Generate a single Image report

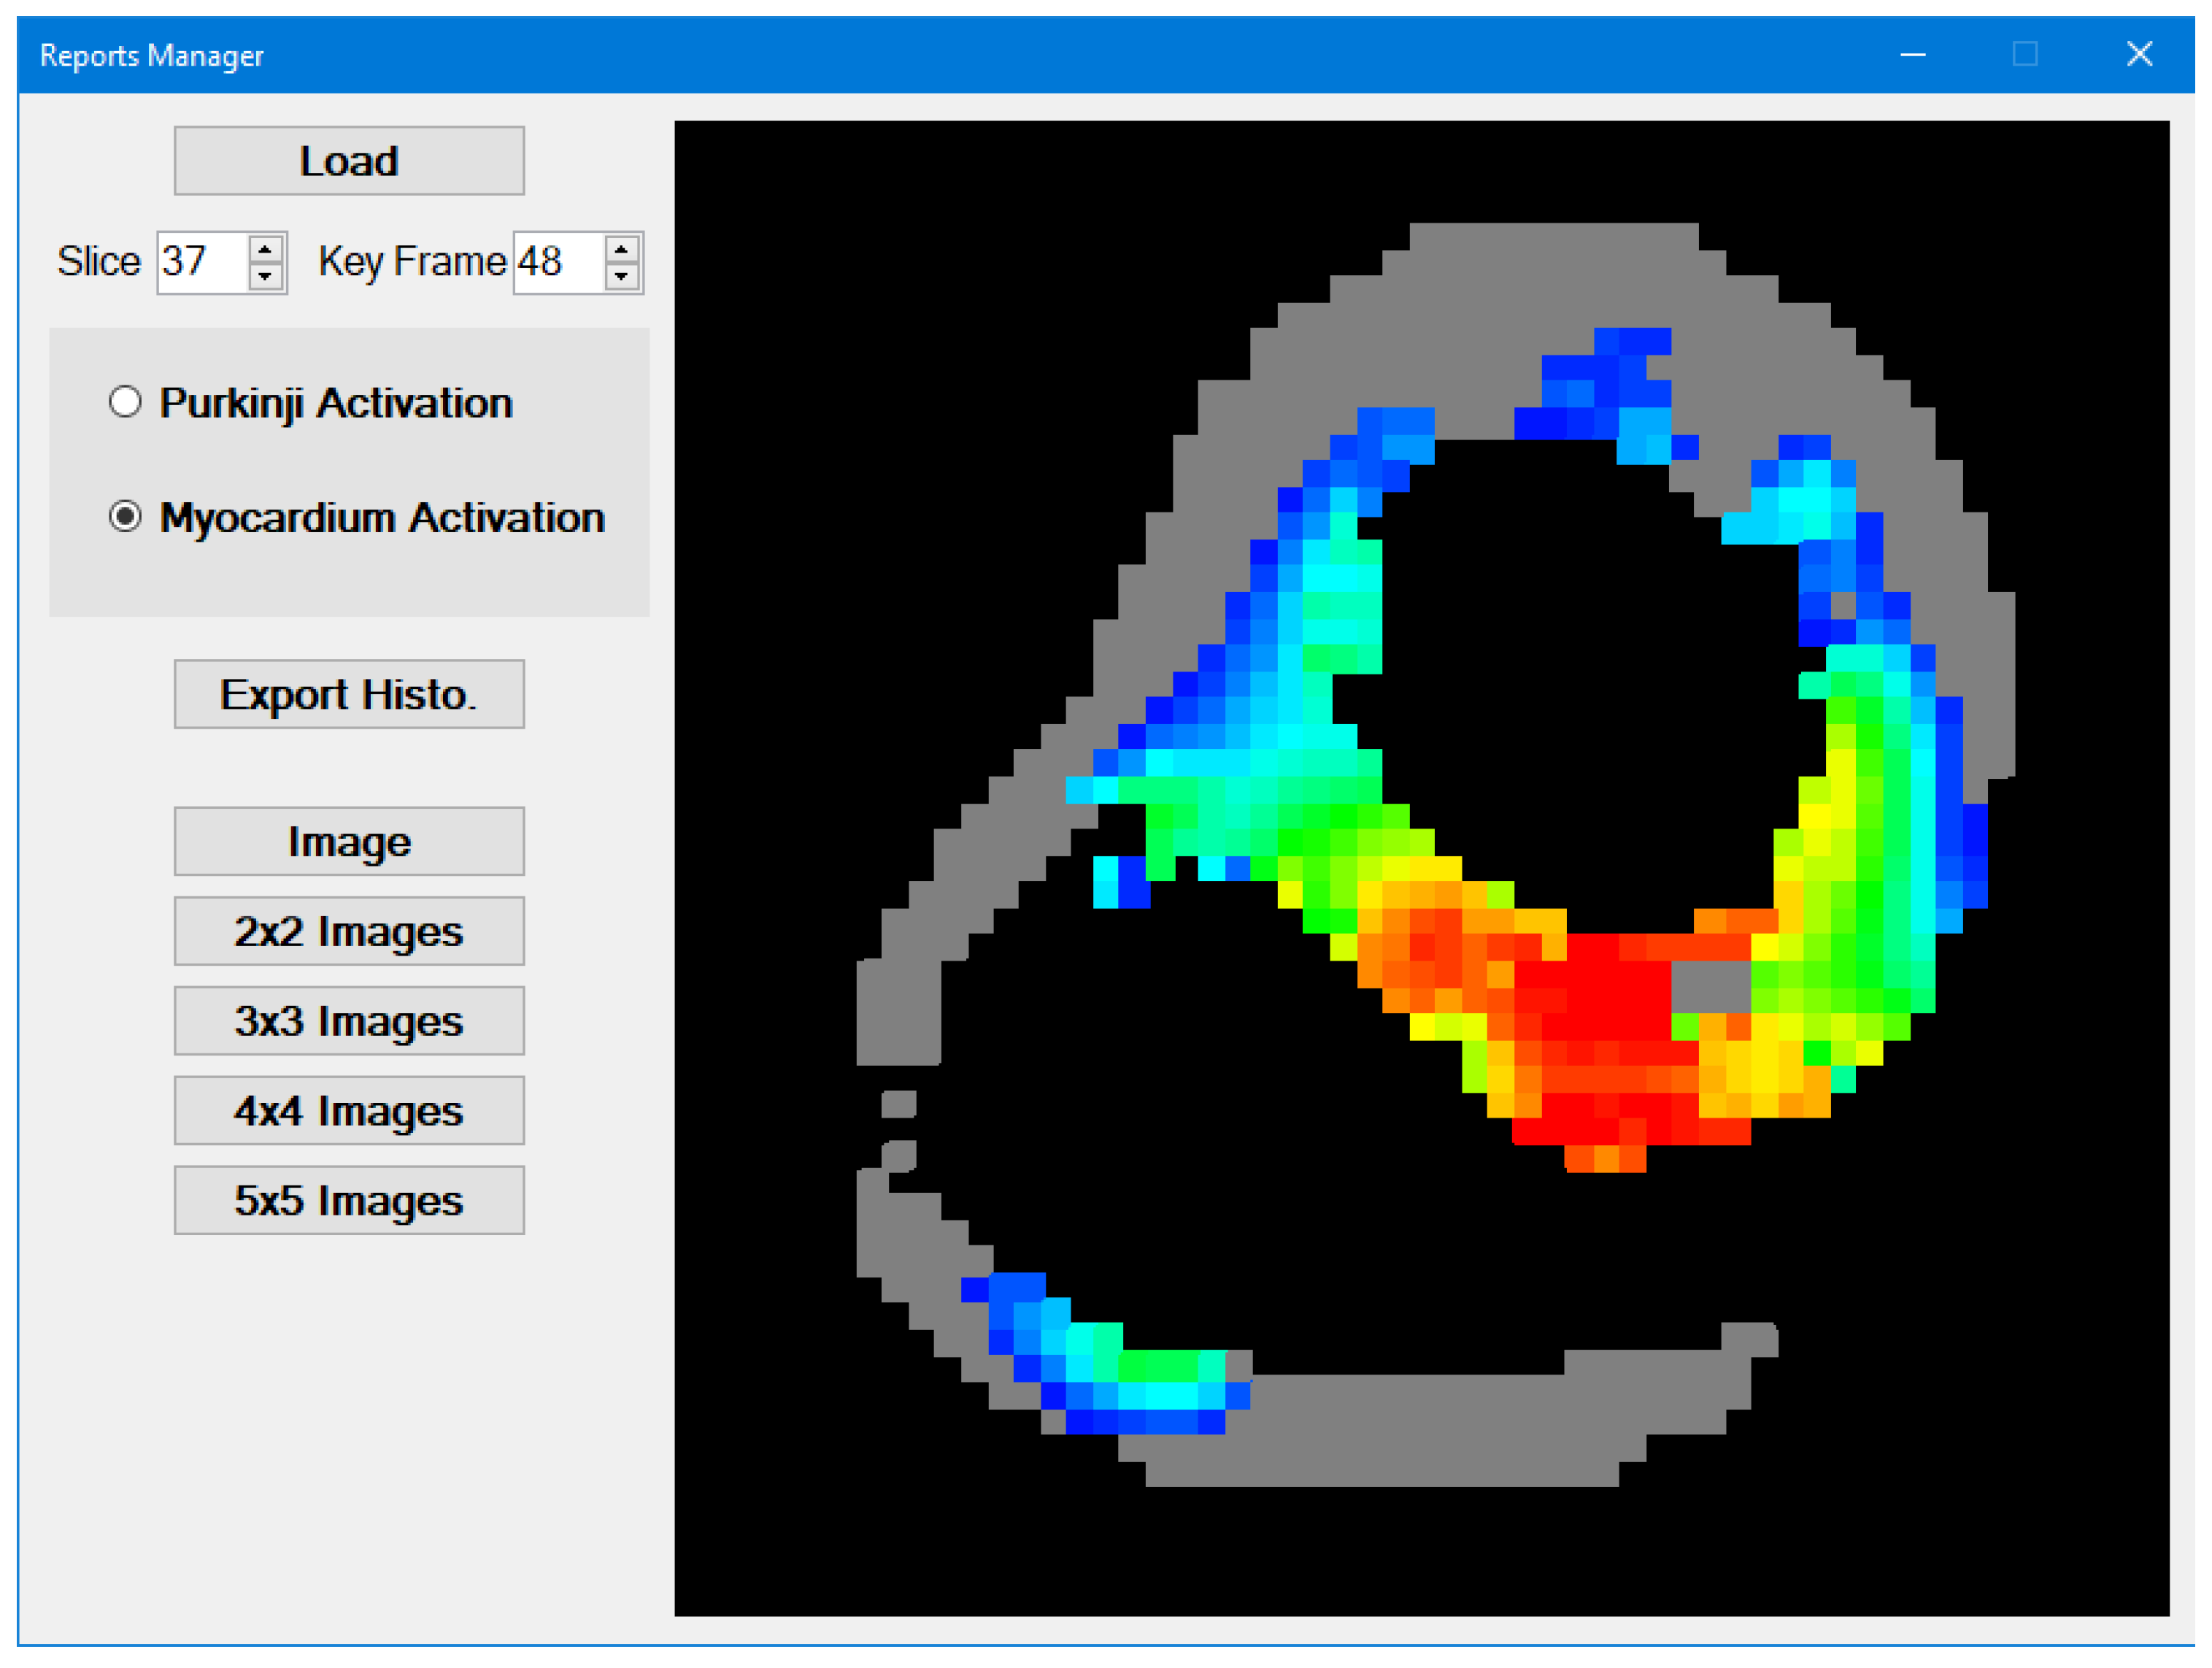coord(348,841)
